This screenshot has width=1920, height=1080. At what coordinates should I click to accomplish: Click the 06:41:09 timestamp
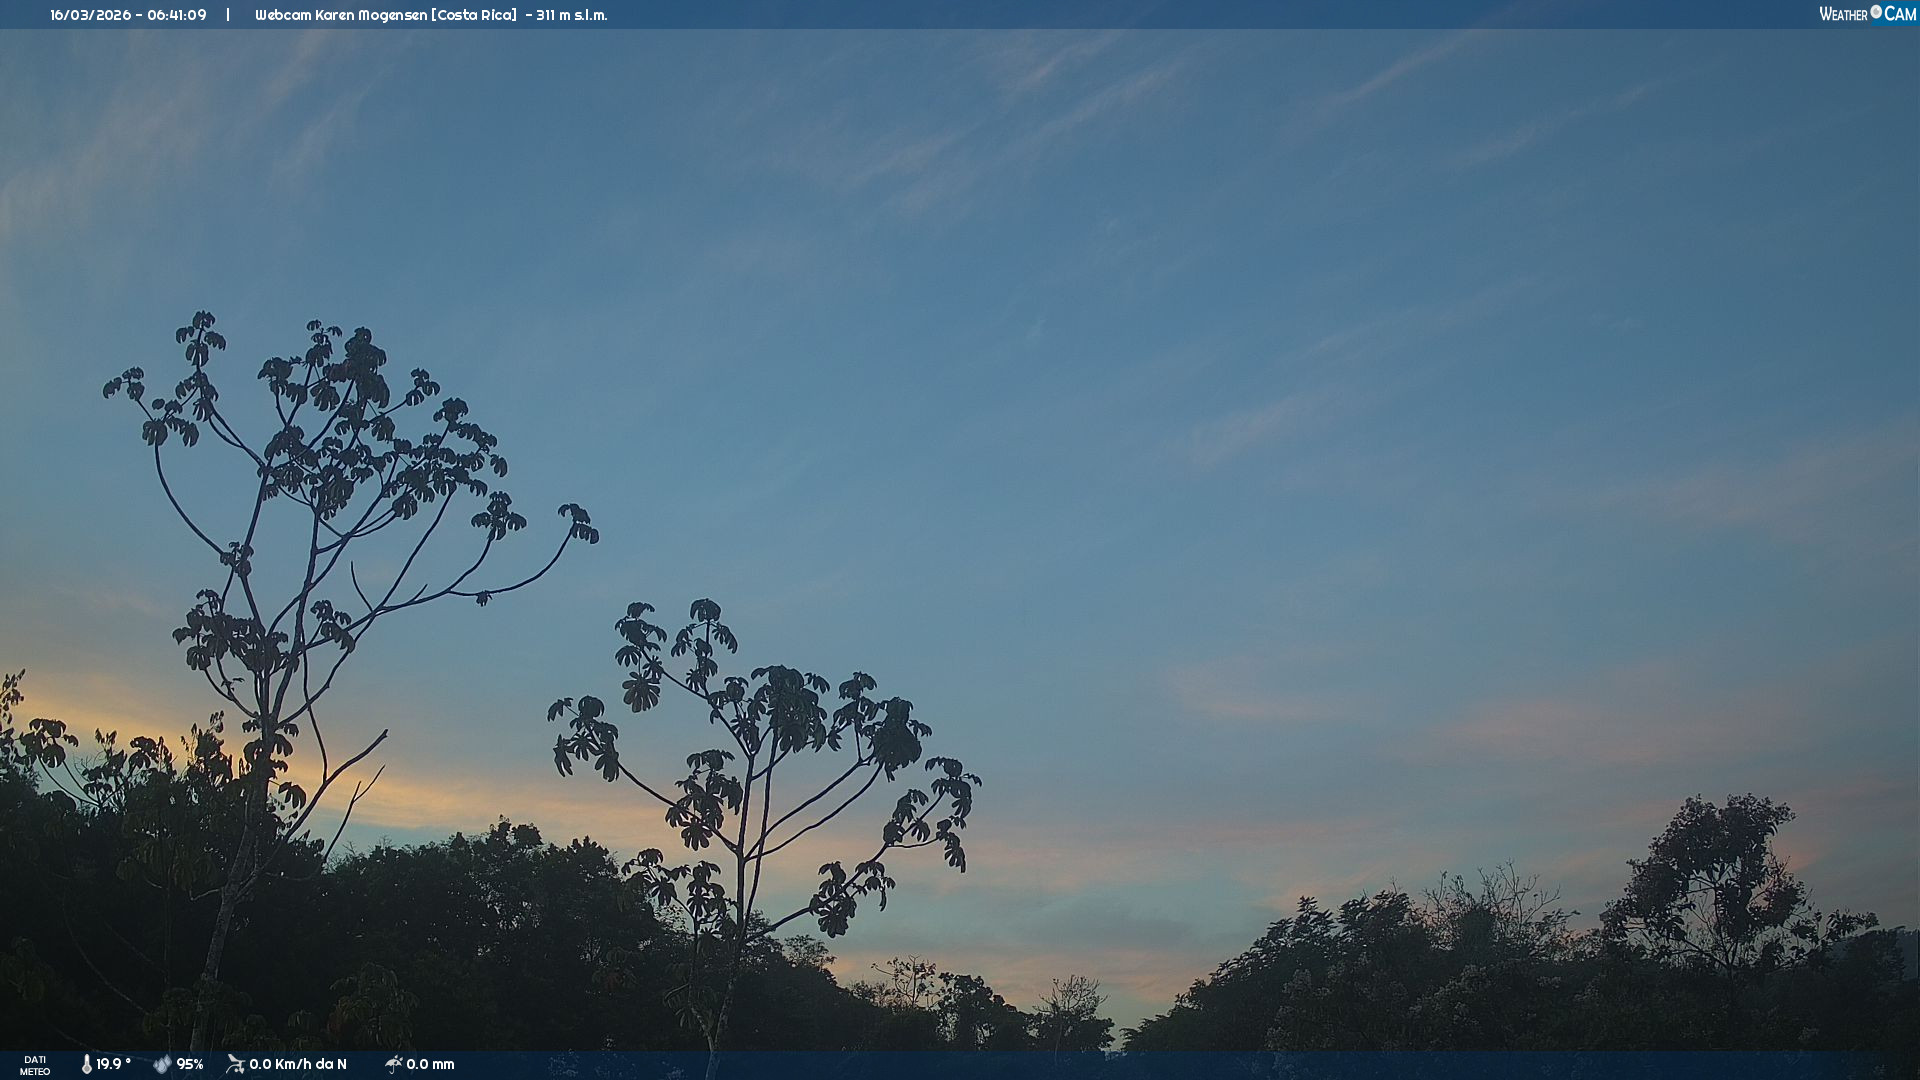(x=177, y=15)
